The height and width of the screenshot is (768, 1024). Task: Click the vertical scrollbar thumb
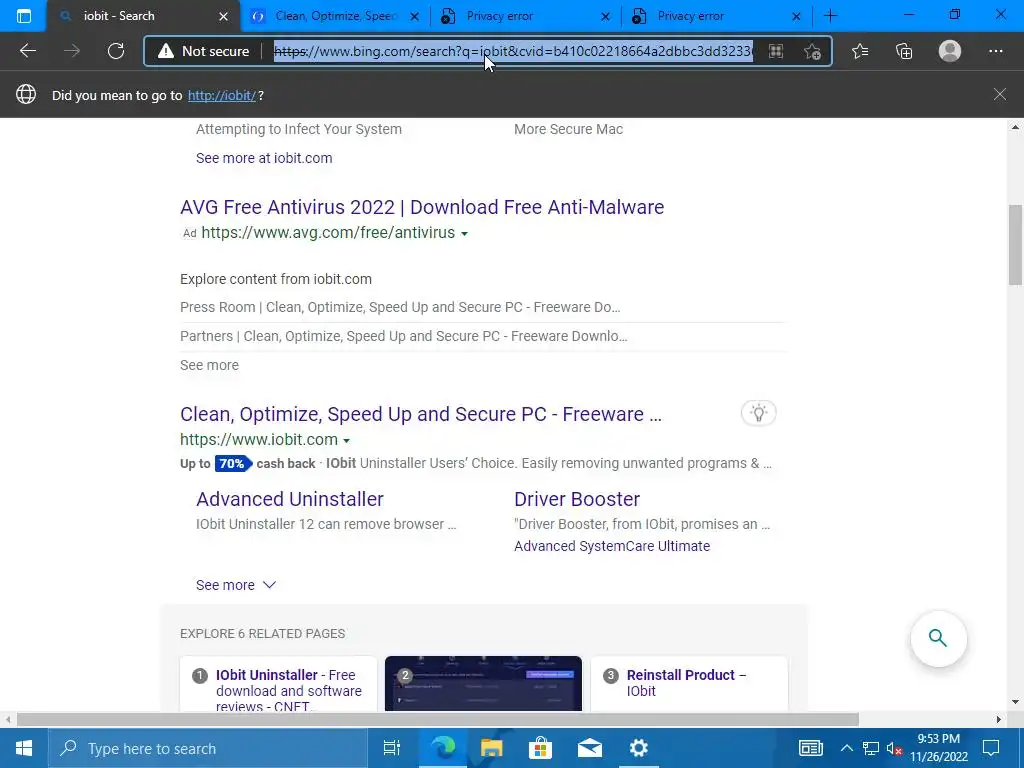[1014, 245]
